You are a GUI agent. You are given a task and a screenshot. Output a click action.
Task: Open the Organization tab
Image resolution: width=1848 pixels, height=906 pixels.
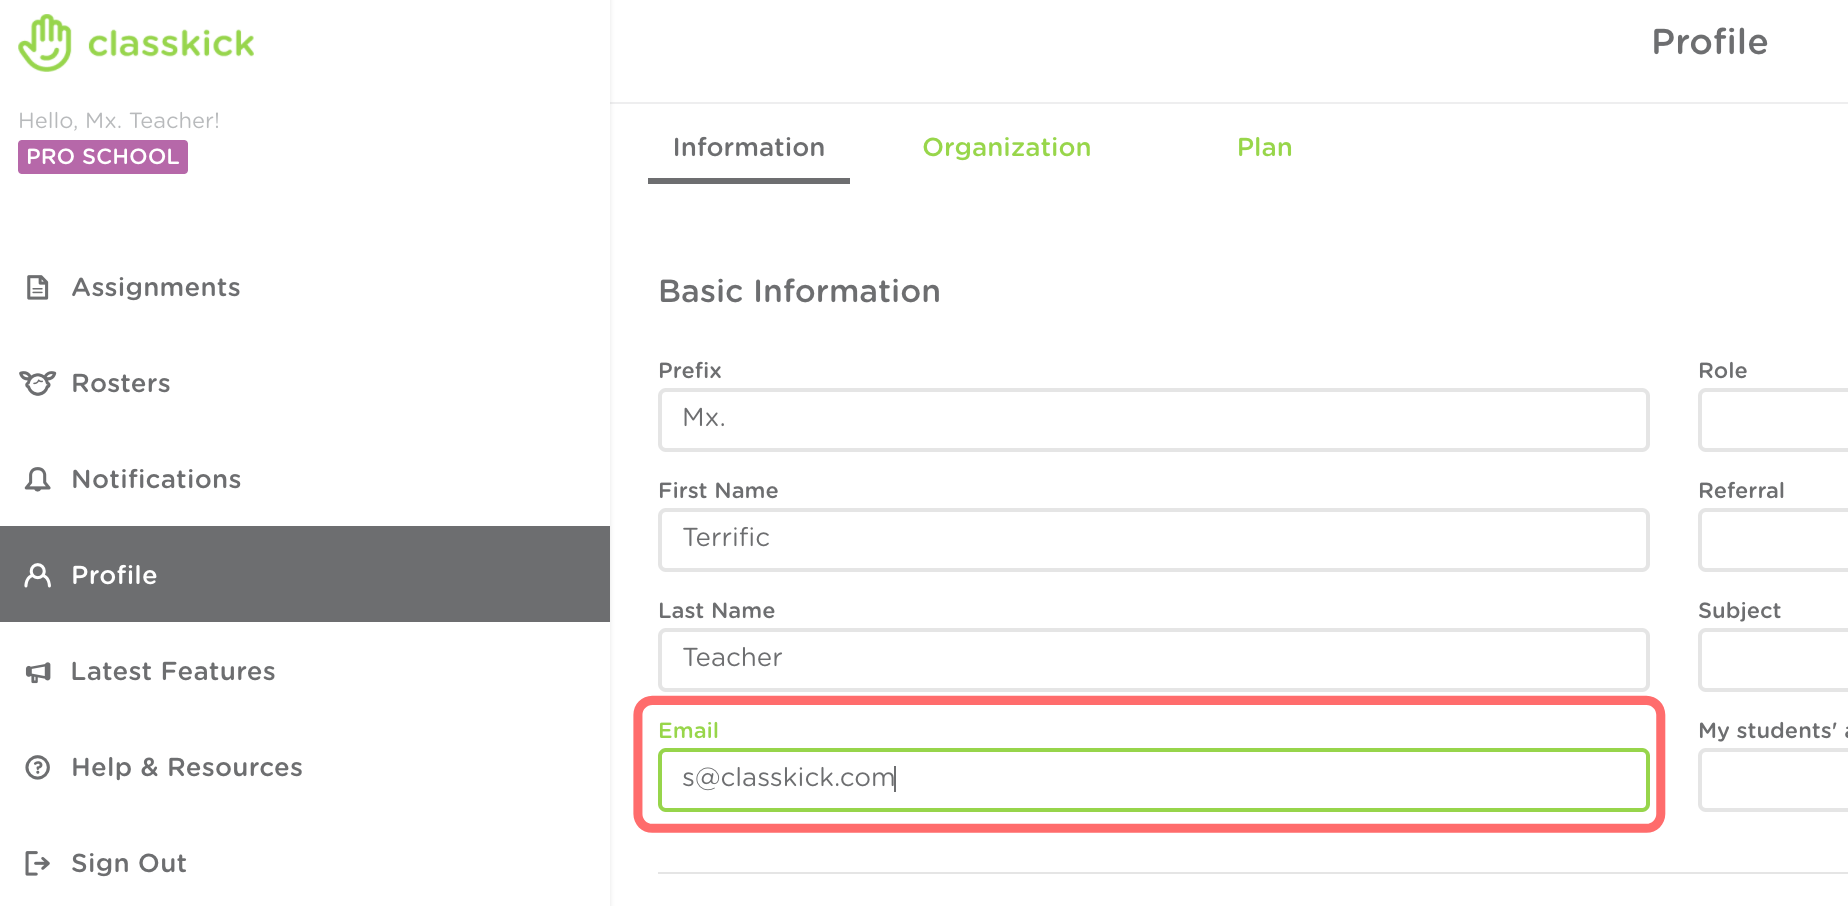[1006, 148]
